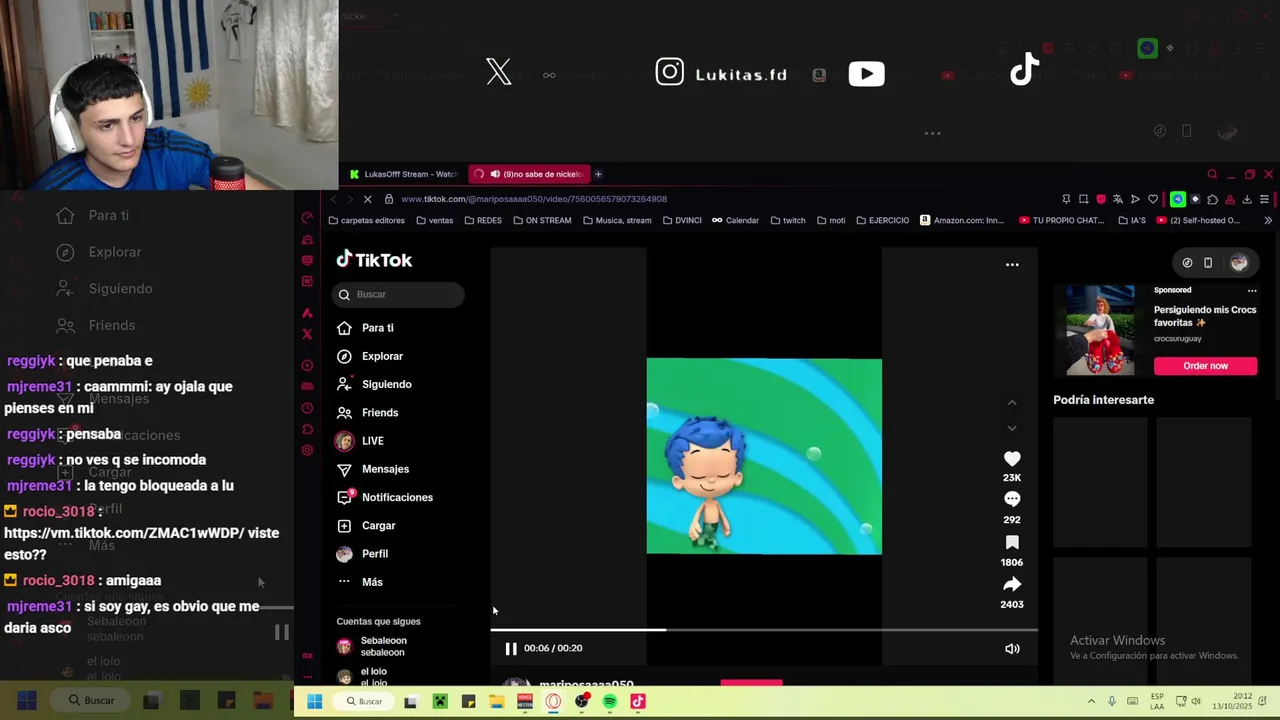Open the extensions puzzle icon
The width and height of the screenshot is (1280, 720).
1213,199
